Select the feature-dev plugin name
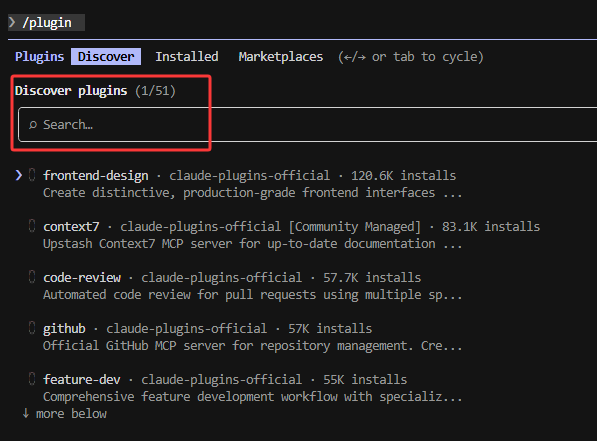Viewport: 597px width, 441px height. point(81,380)
